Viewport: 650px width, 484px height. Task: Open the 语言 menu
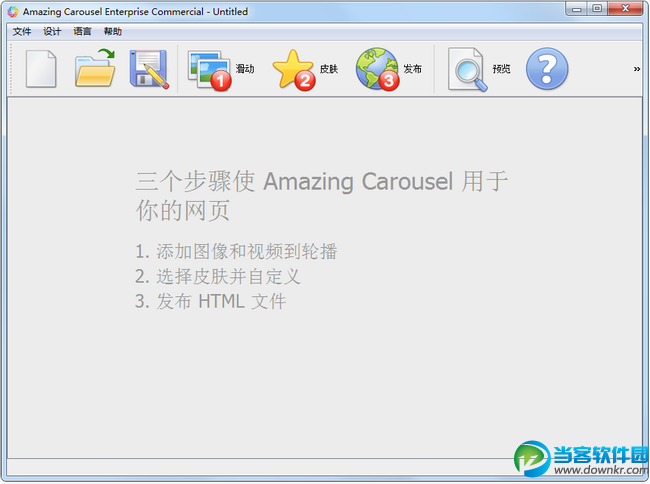82,31
